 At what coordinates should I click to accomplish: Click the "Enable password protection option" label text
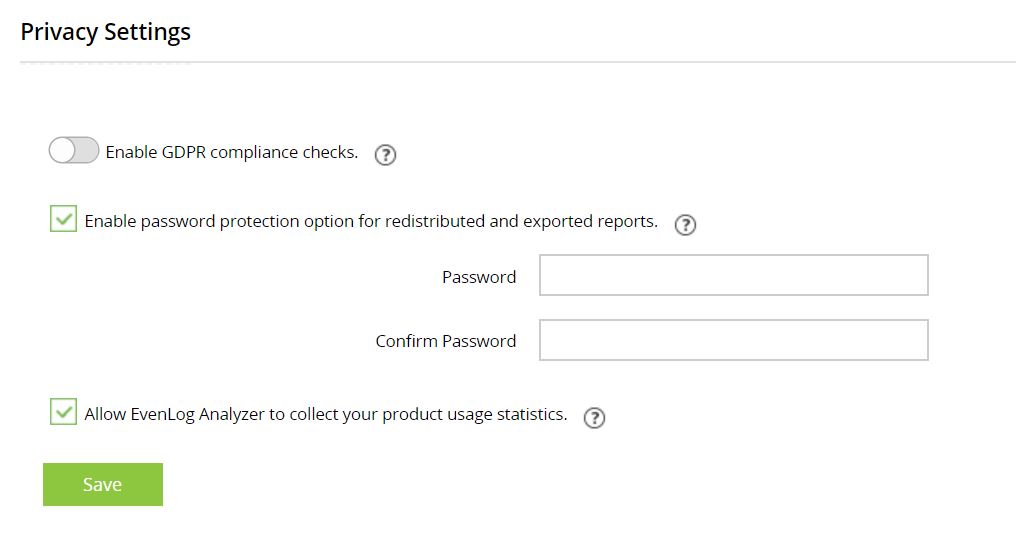pyautogui.click(x=370, y=222)
